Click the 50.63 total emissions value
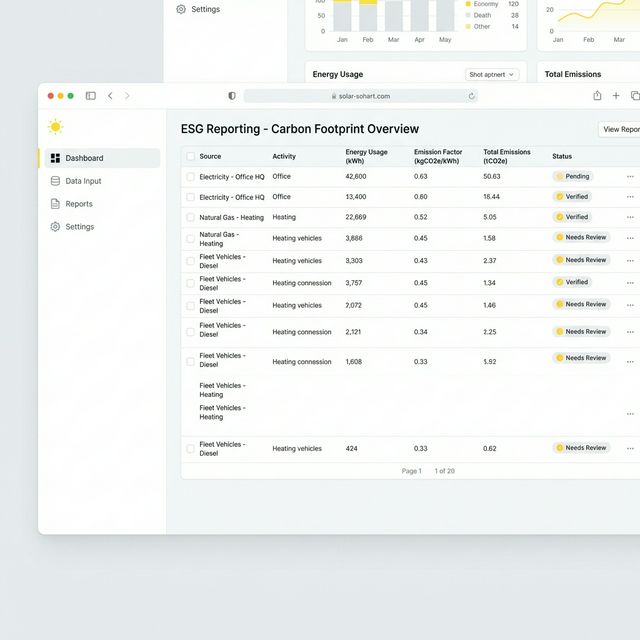640x640 pixels. [492, 176]
